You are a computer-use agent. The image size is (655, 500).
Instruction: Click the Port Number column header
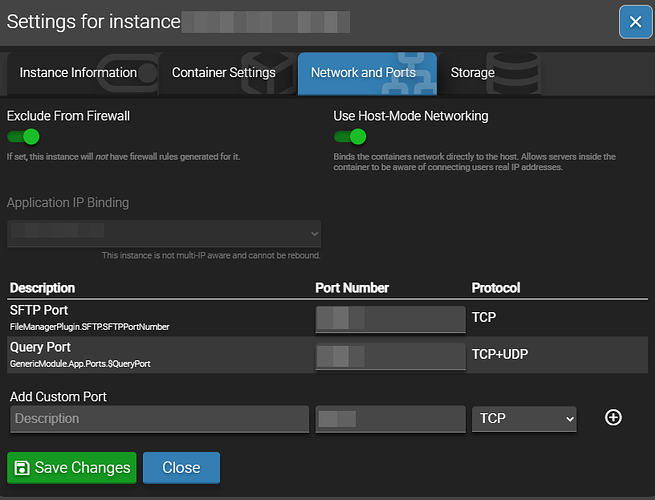coord(352,288)
